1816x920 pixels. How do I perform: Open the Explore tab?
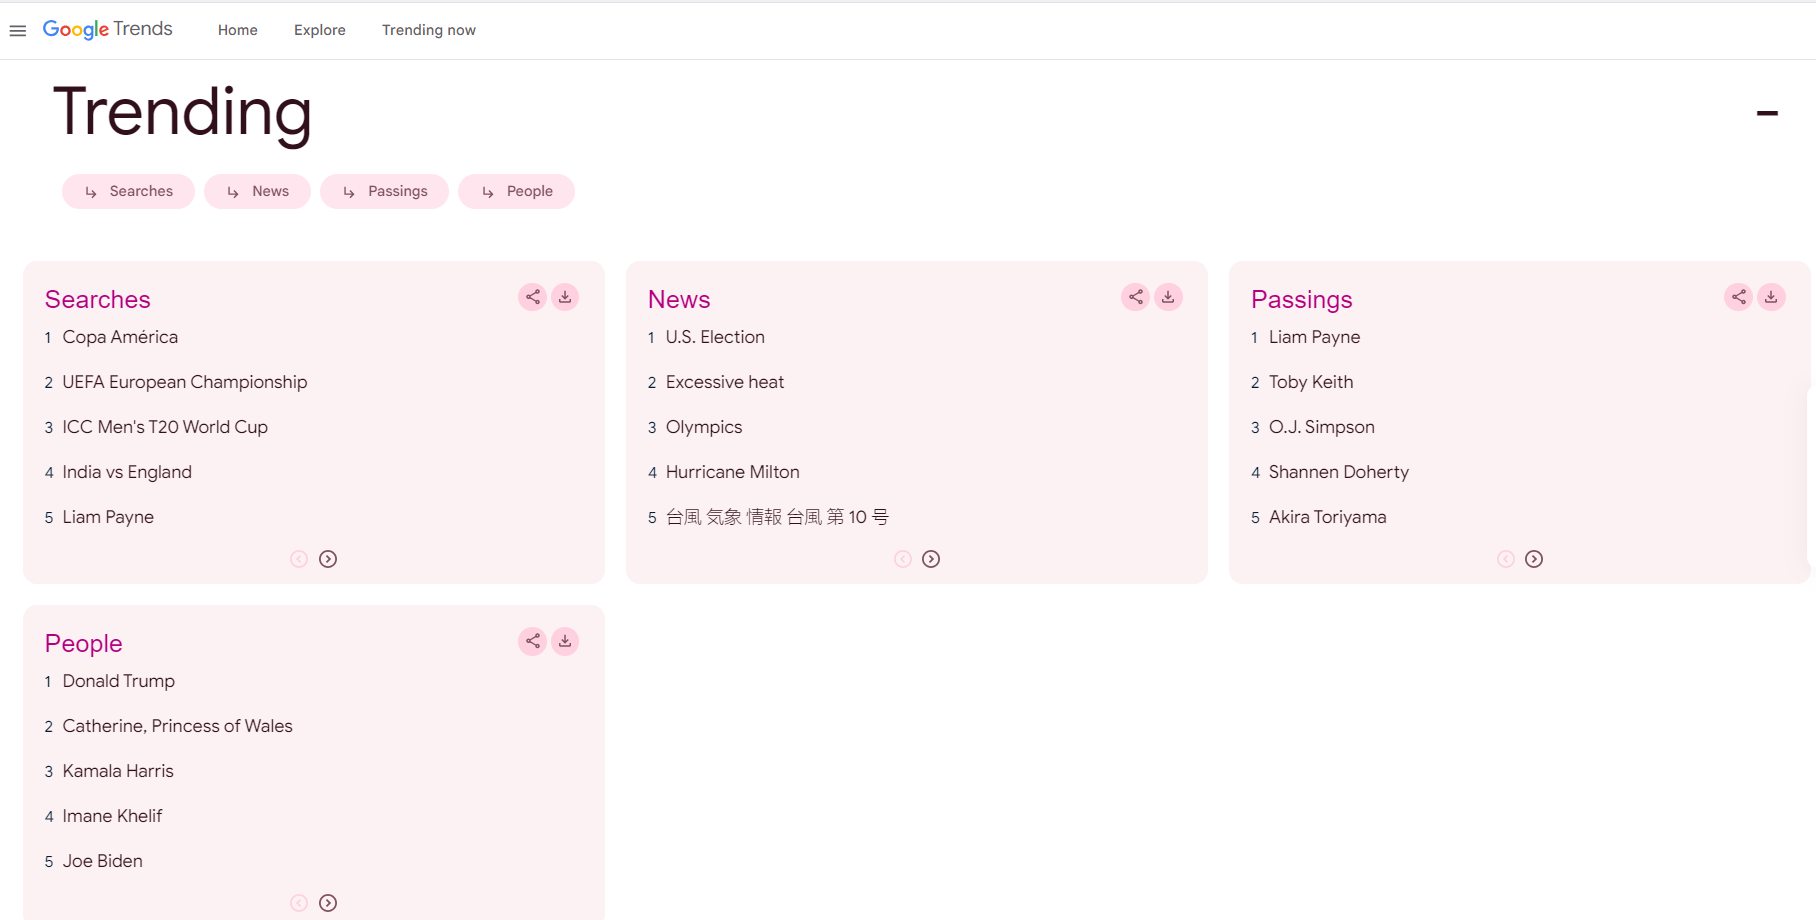[x=320, y=30]
